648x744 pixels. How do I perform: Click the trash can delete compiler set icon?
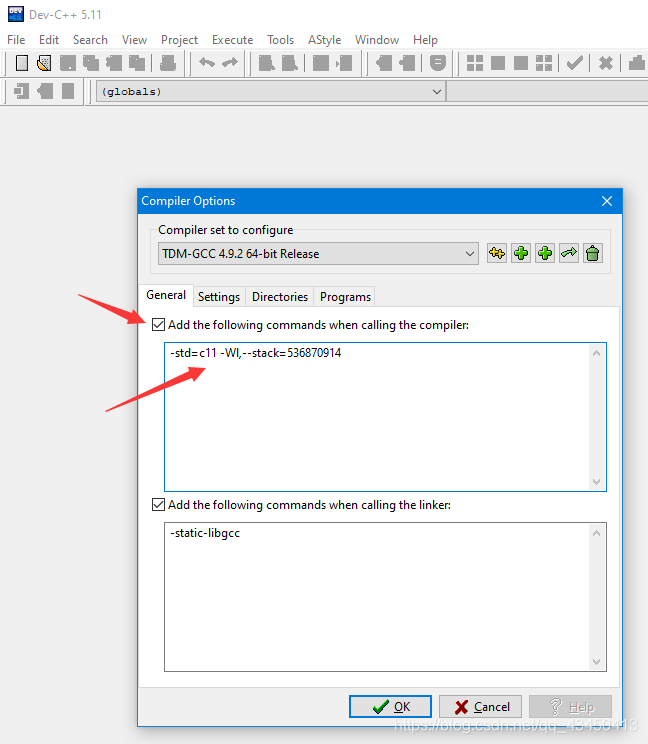592,253
